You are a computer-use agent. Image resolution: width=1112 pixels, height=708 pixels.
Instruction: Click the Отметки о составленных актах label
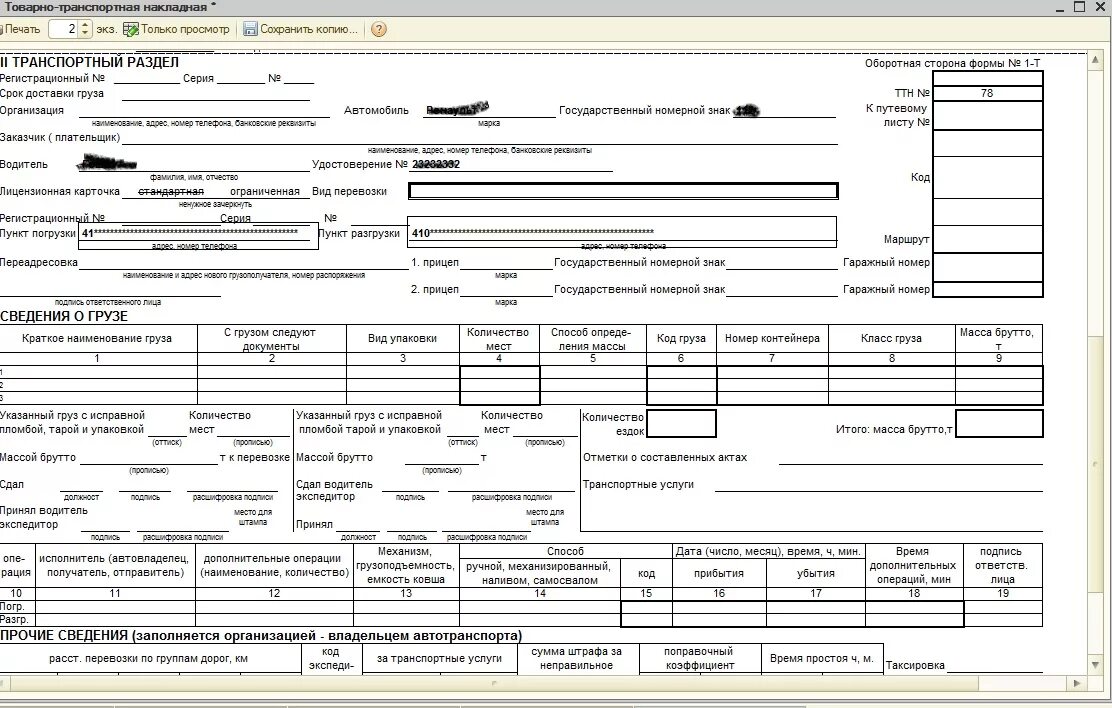coord(665,458)
